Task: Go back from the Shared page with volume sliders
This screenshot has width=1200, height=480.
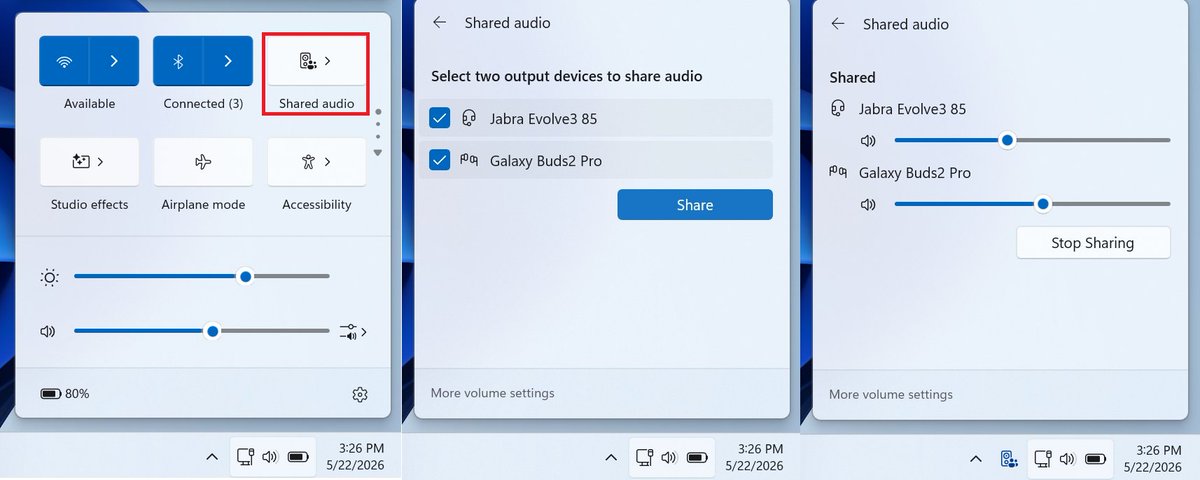Action: click(837, 23)
